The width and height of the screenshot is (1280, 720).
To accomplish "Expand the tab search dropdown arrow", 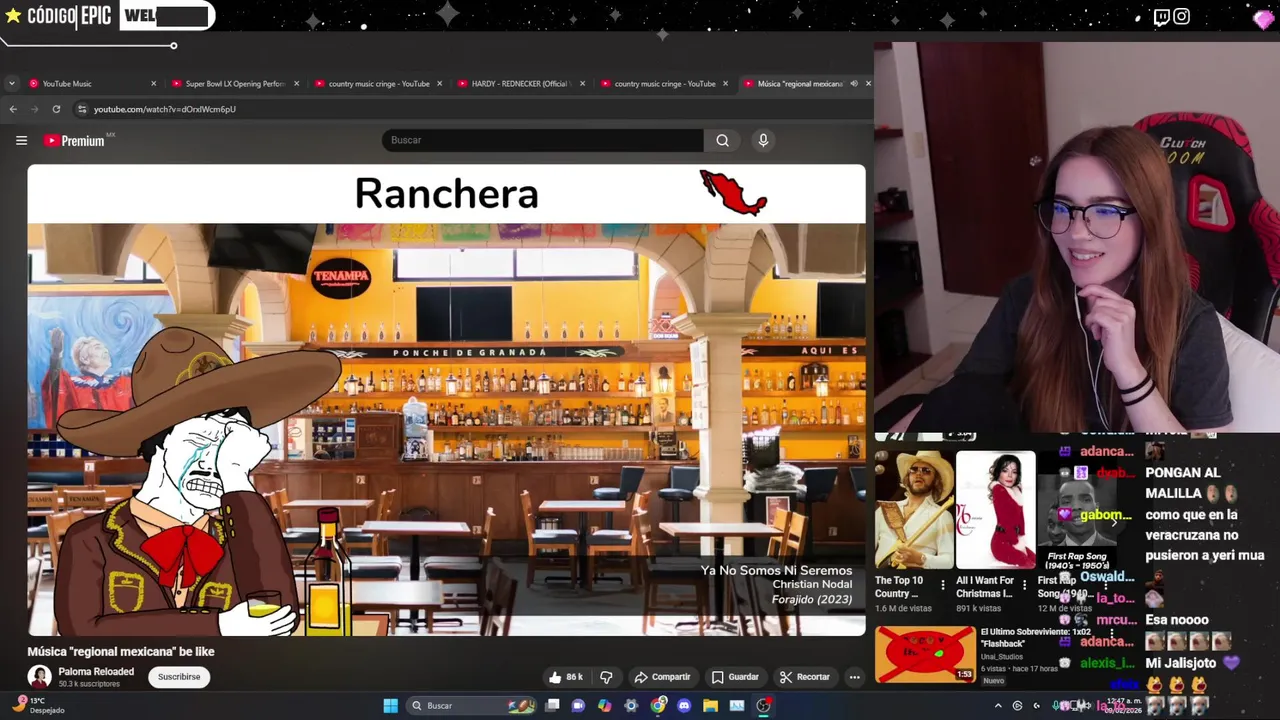I will coord(11,84).
